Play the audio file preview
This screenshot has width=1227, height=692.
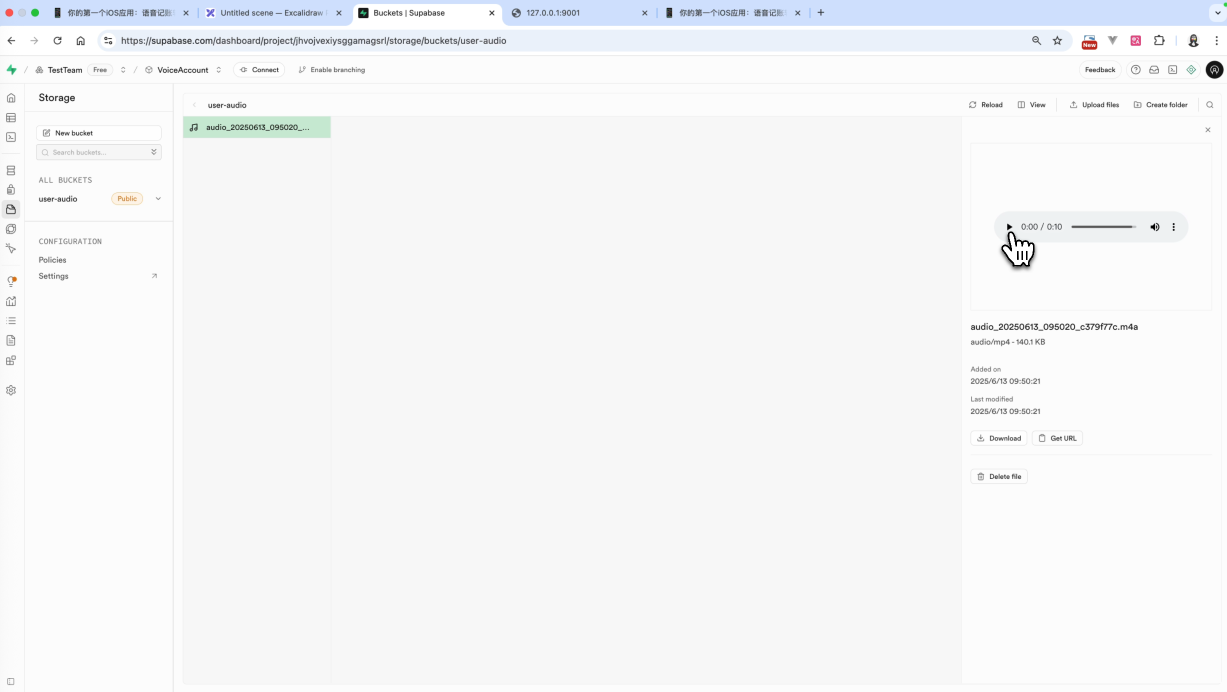pos(1009,227)
